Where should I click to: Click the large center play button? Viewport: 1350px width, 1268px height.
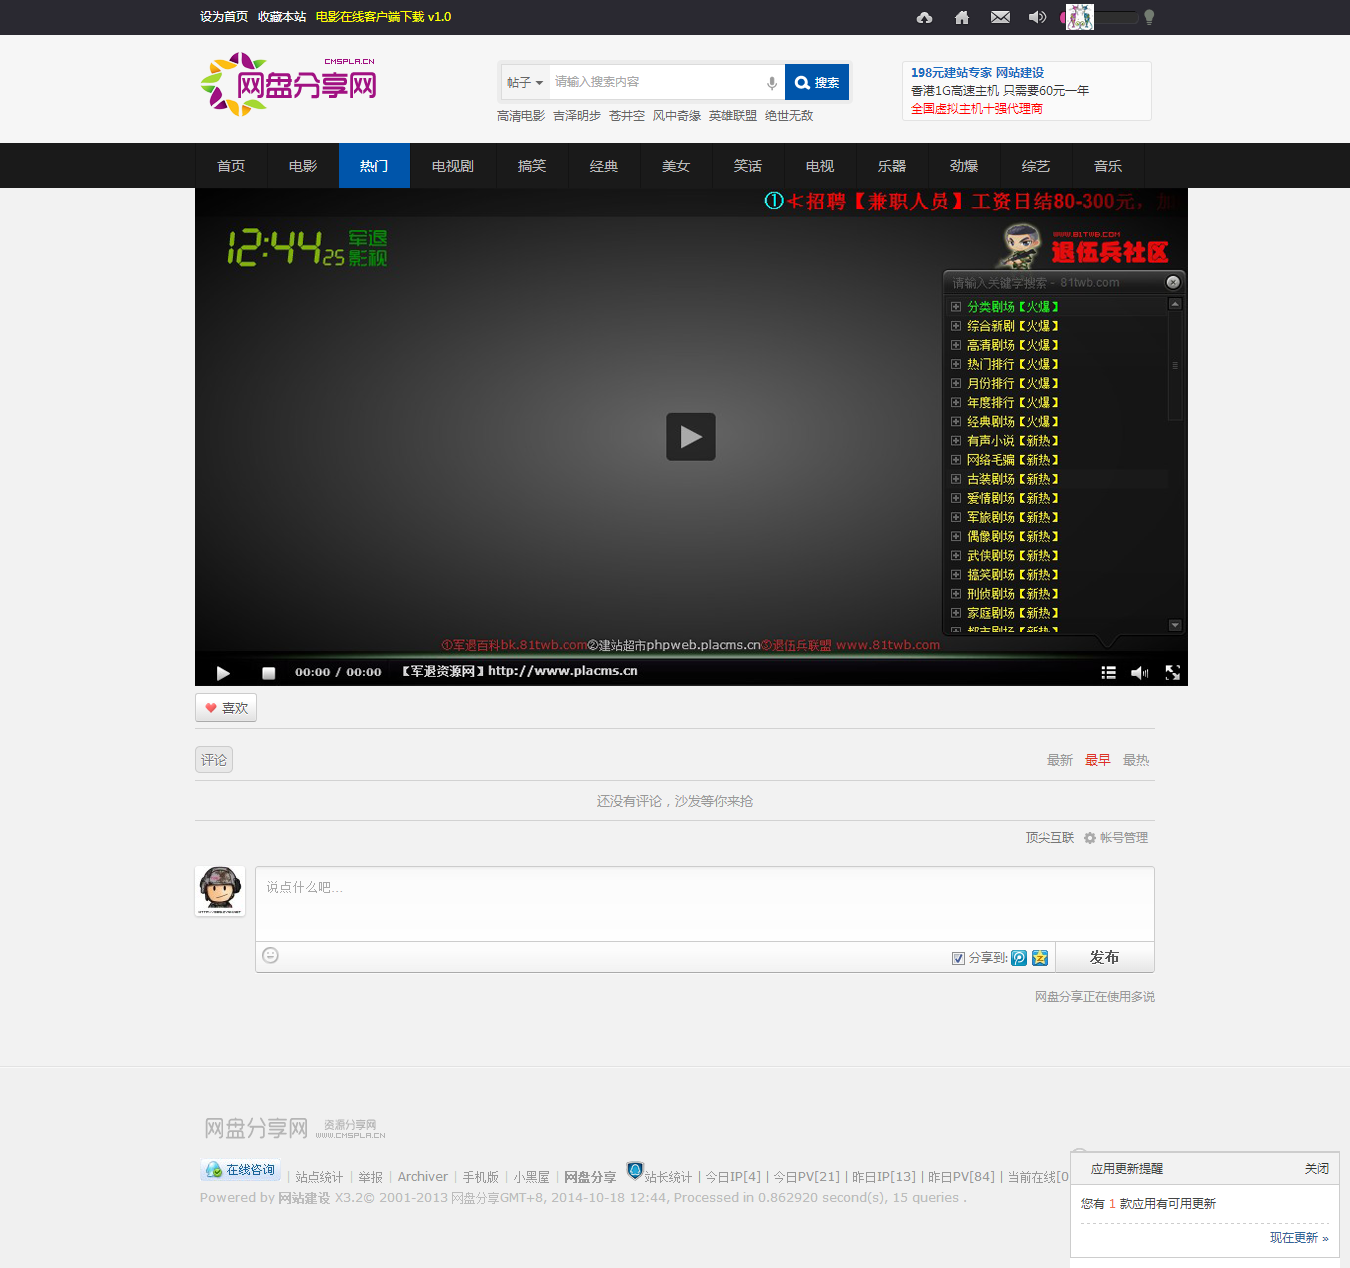pyautogui.click(x=691, y=437)
